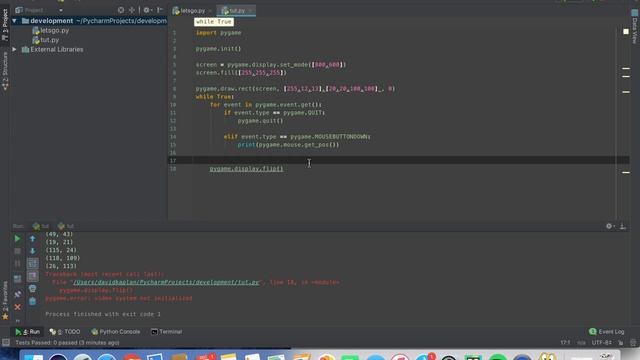Open the Terminal tab

coord(167,332)
